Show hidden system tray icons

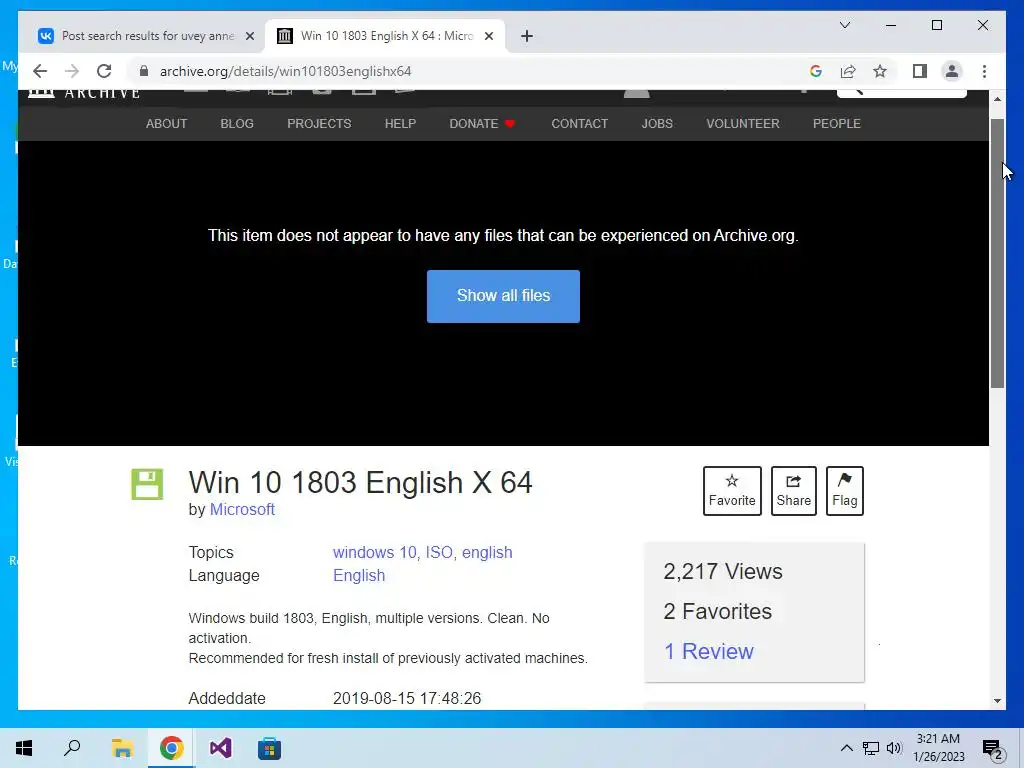(846, 748)
